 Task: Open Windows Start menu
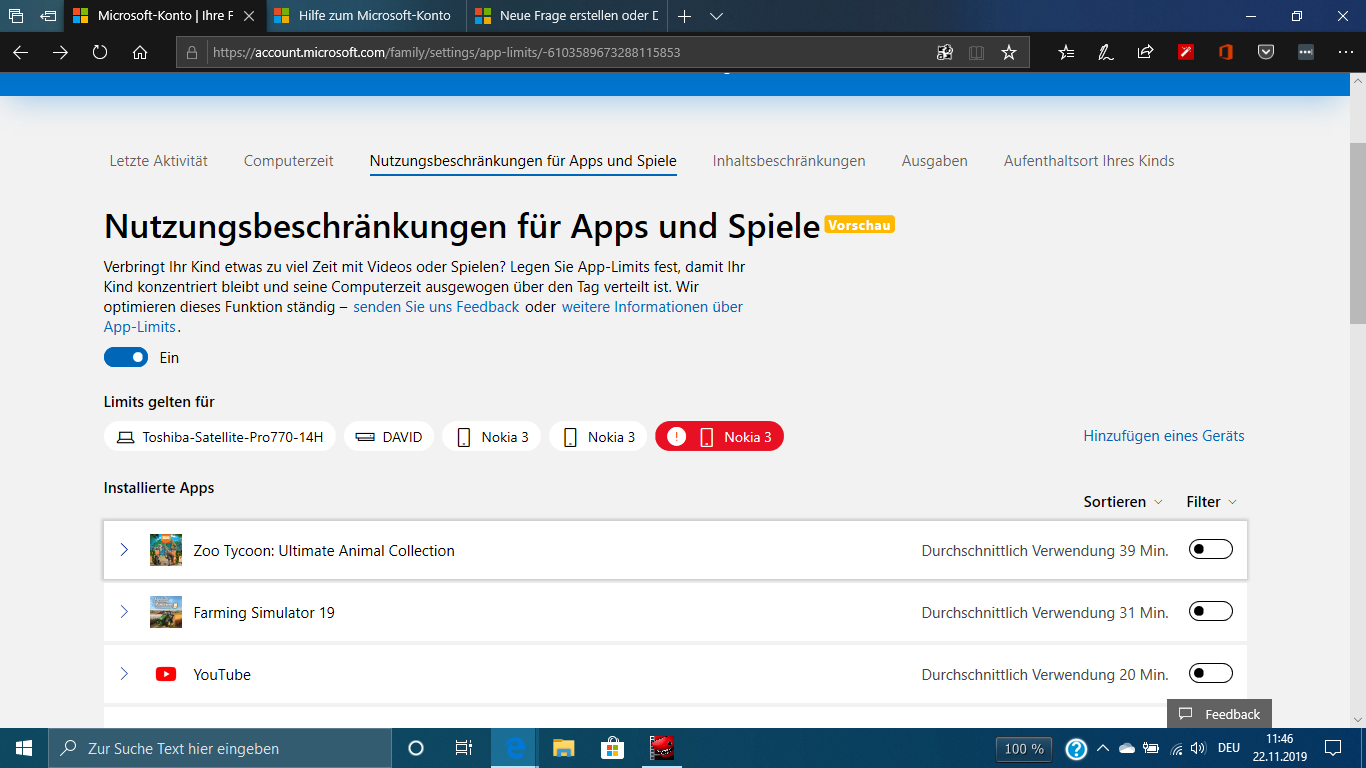pos(24,748)
